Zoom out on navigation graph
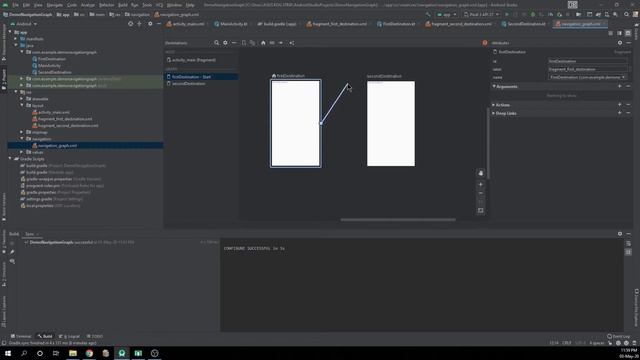Screen dimensions: 640x360 coord(481,193)
